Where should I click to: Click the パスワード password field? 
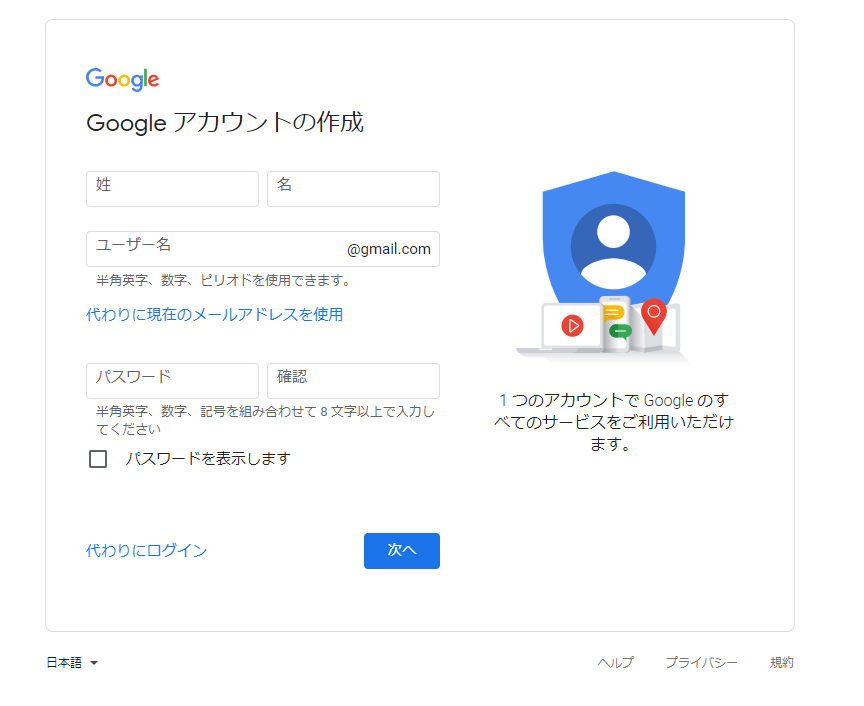[x=172, y=381]
